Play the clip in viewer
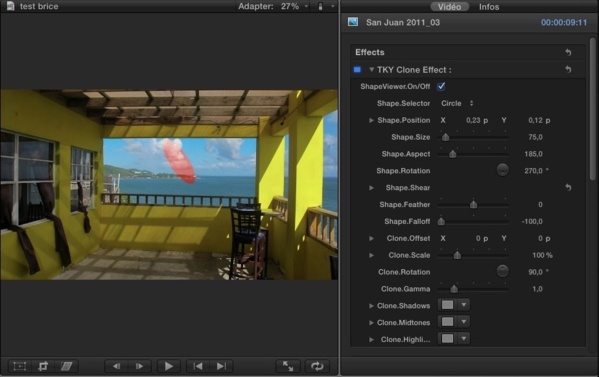This screenshot has width=599, height=377. point(168,366)
